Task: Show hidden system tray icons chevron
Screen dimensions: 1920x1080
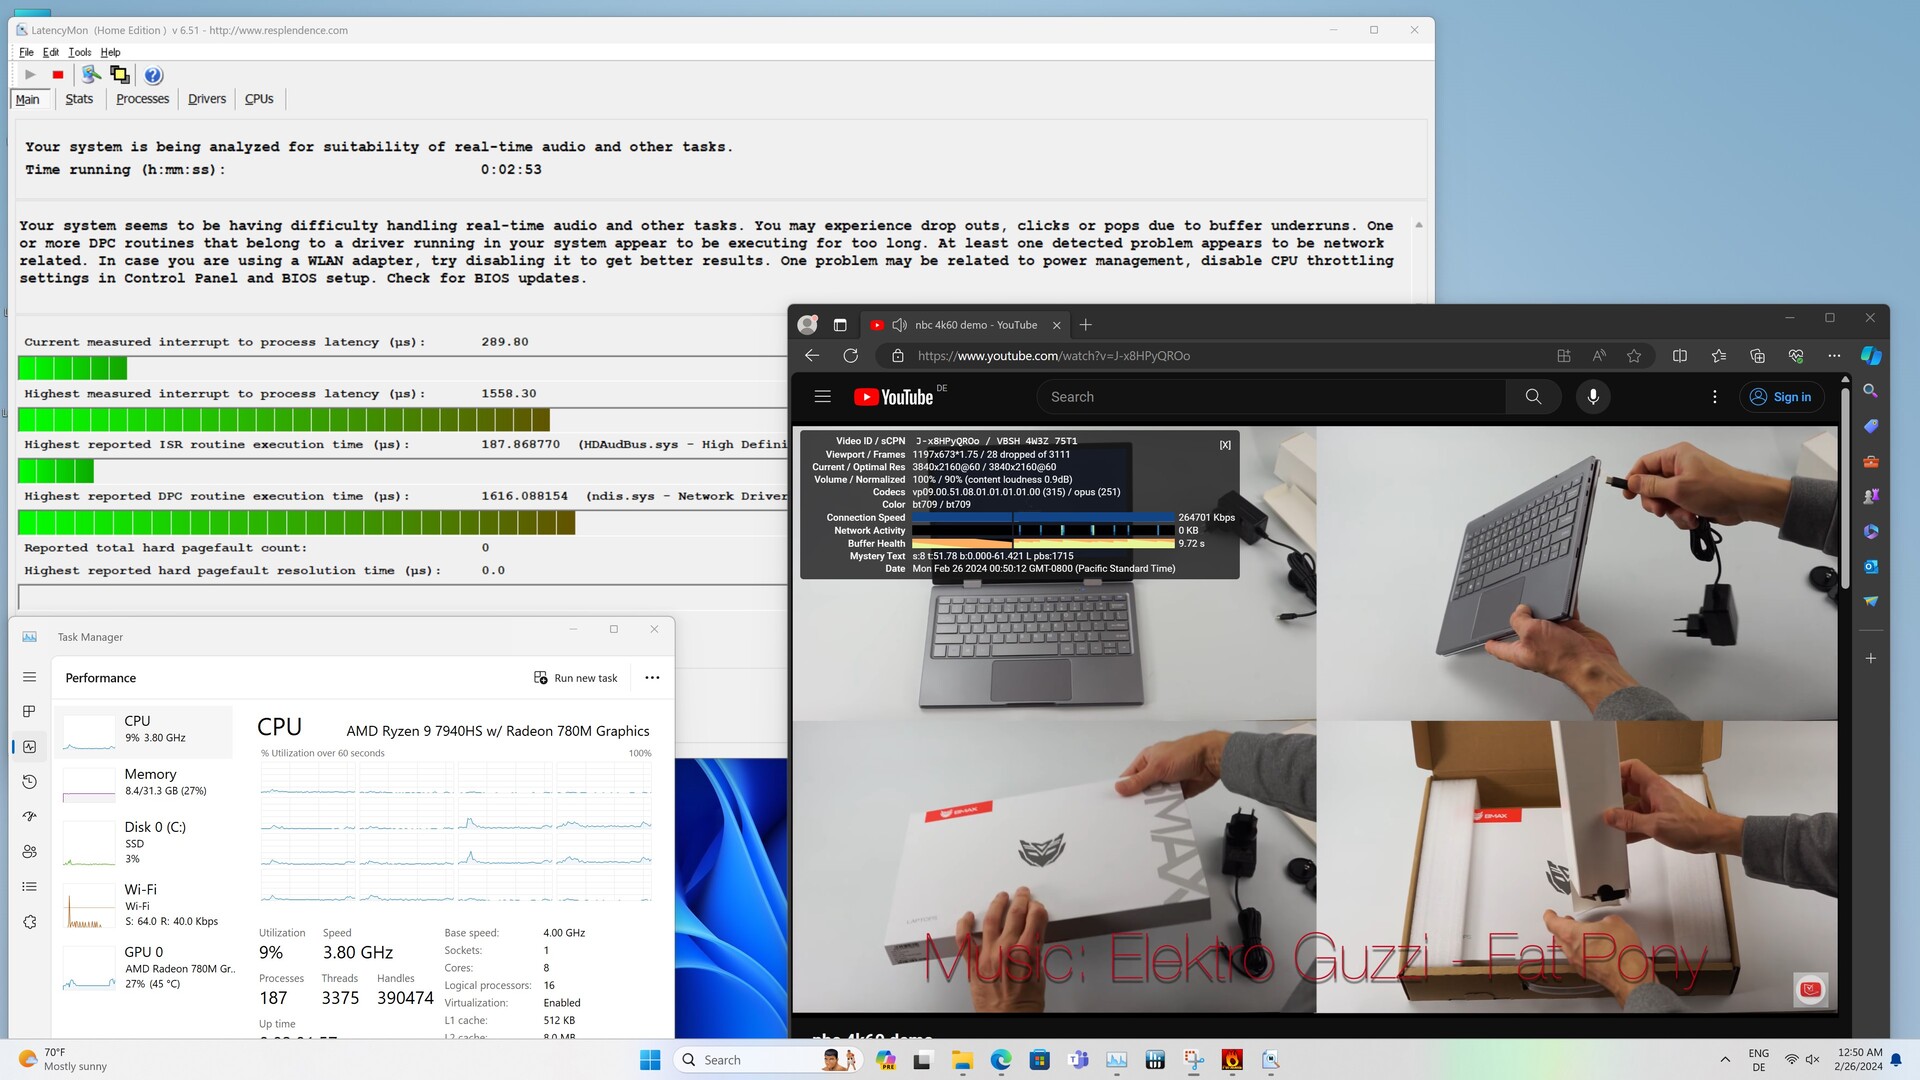Action: (1725, 1060)
